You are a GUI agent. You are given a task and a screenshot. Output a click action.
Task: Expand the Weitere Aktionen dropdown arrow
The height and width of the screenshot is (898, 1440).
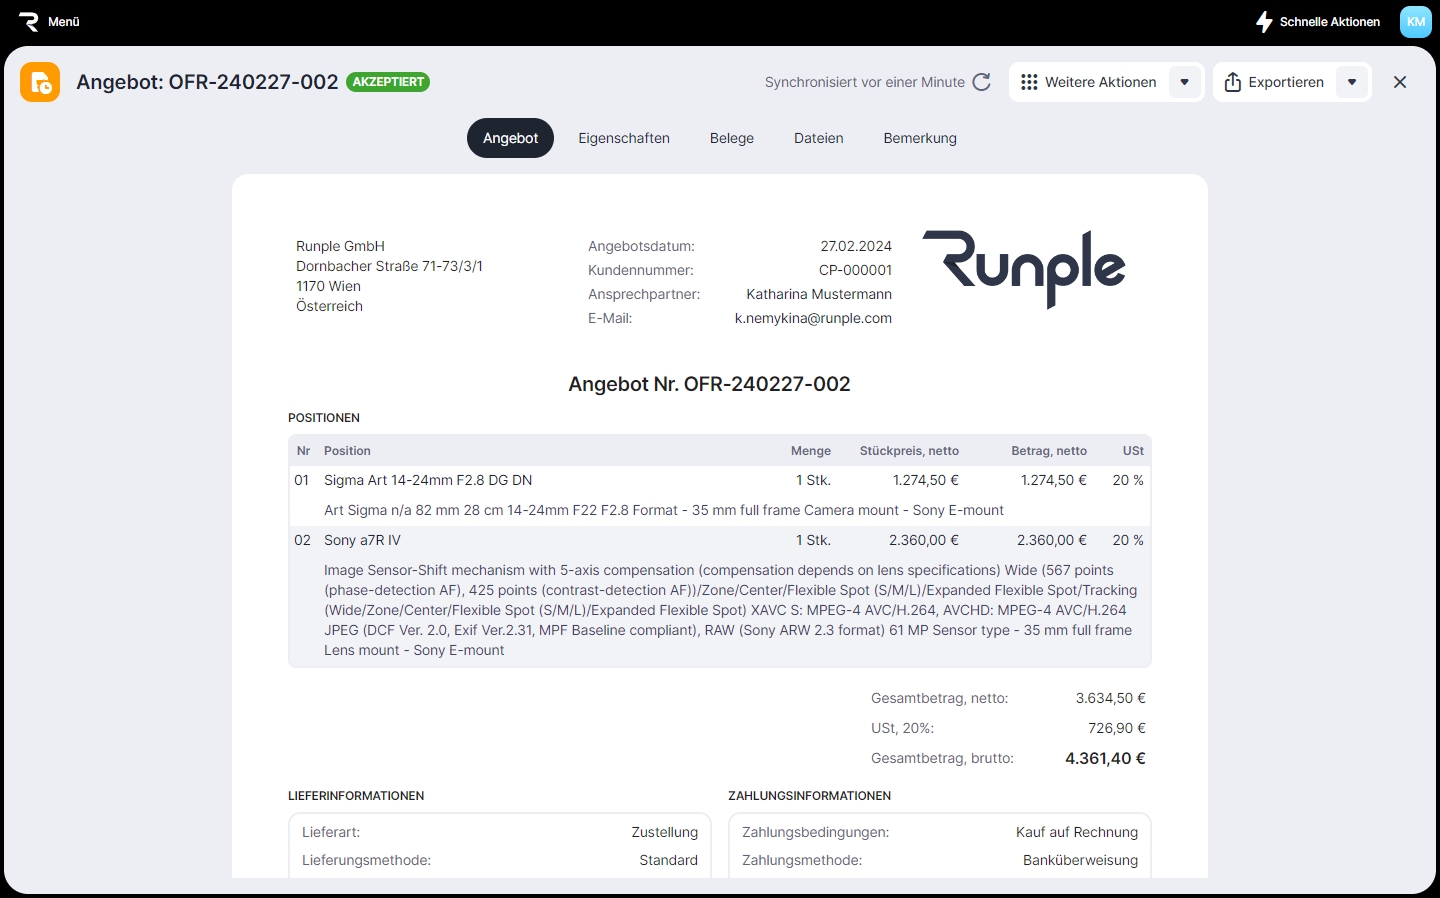coord(1185,82)
